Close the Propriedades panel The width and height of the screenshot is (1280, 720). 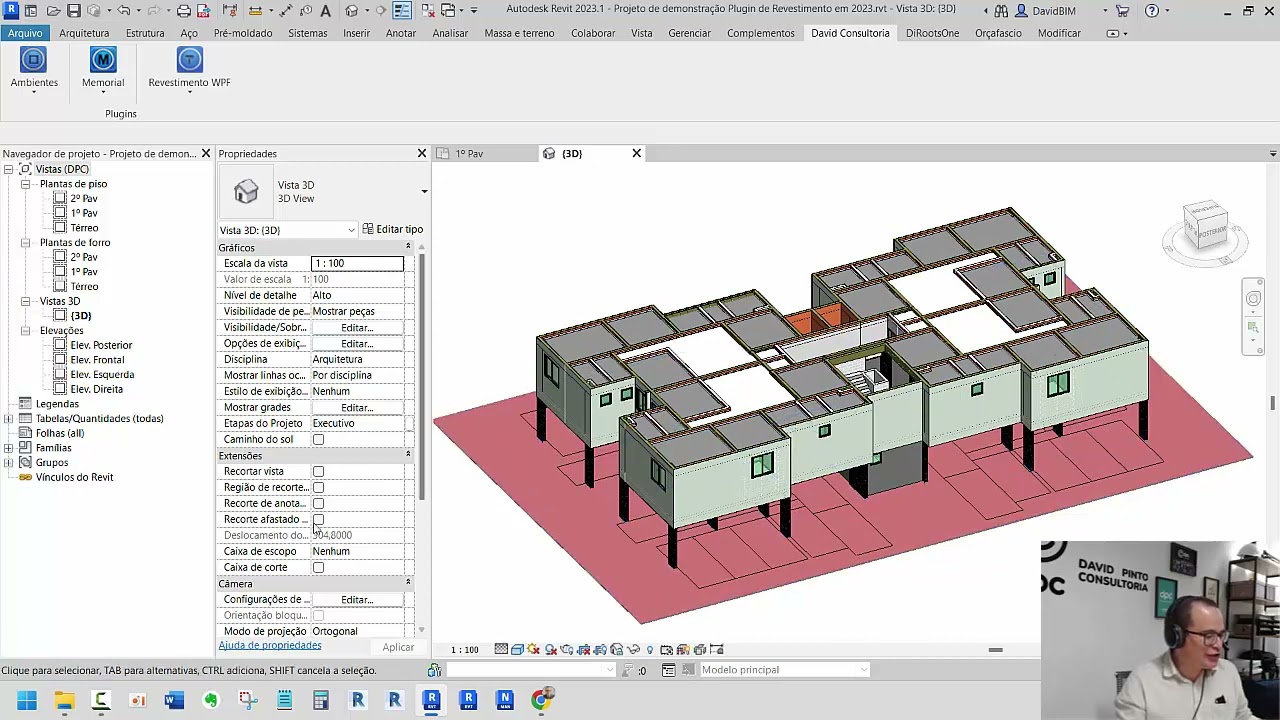click(422, 154)
